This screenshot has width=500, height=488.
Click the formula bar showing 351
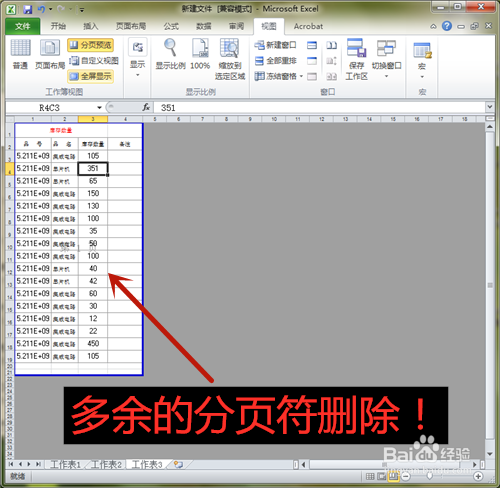[x=318, y=108]
